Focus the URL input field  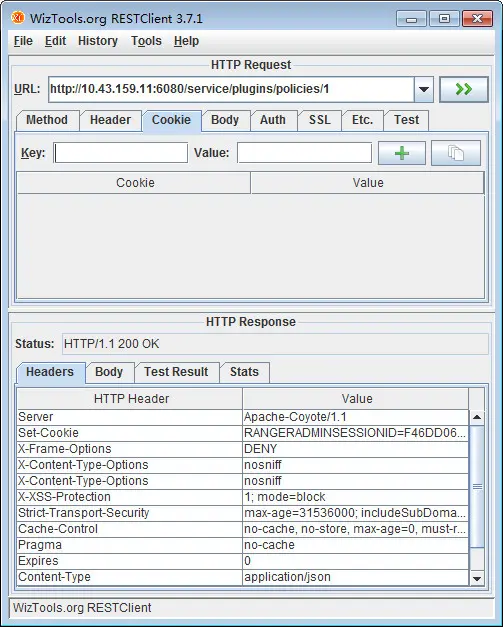pyautogui.click(x=231, y=89)
